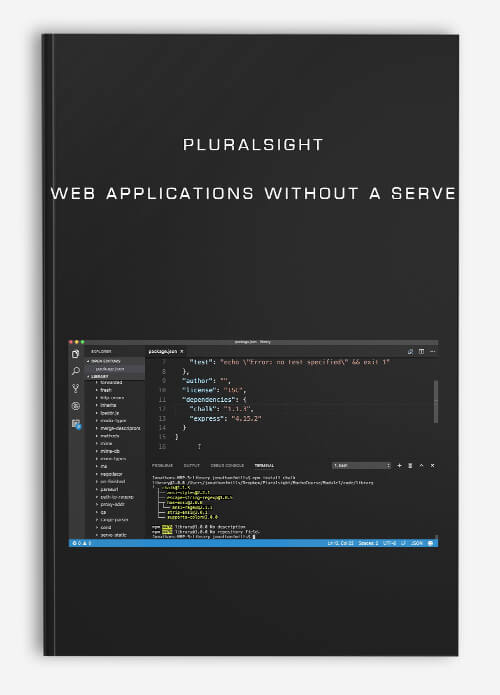Open the Search magnifier in activity bar
This screenshot has width=500, height=695.
76,371
